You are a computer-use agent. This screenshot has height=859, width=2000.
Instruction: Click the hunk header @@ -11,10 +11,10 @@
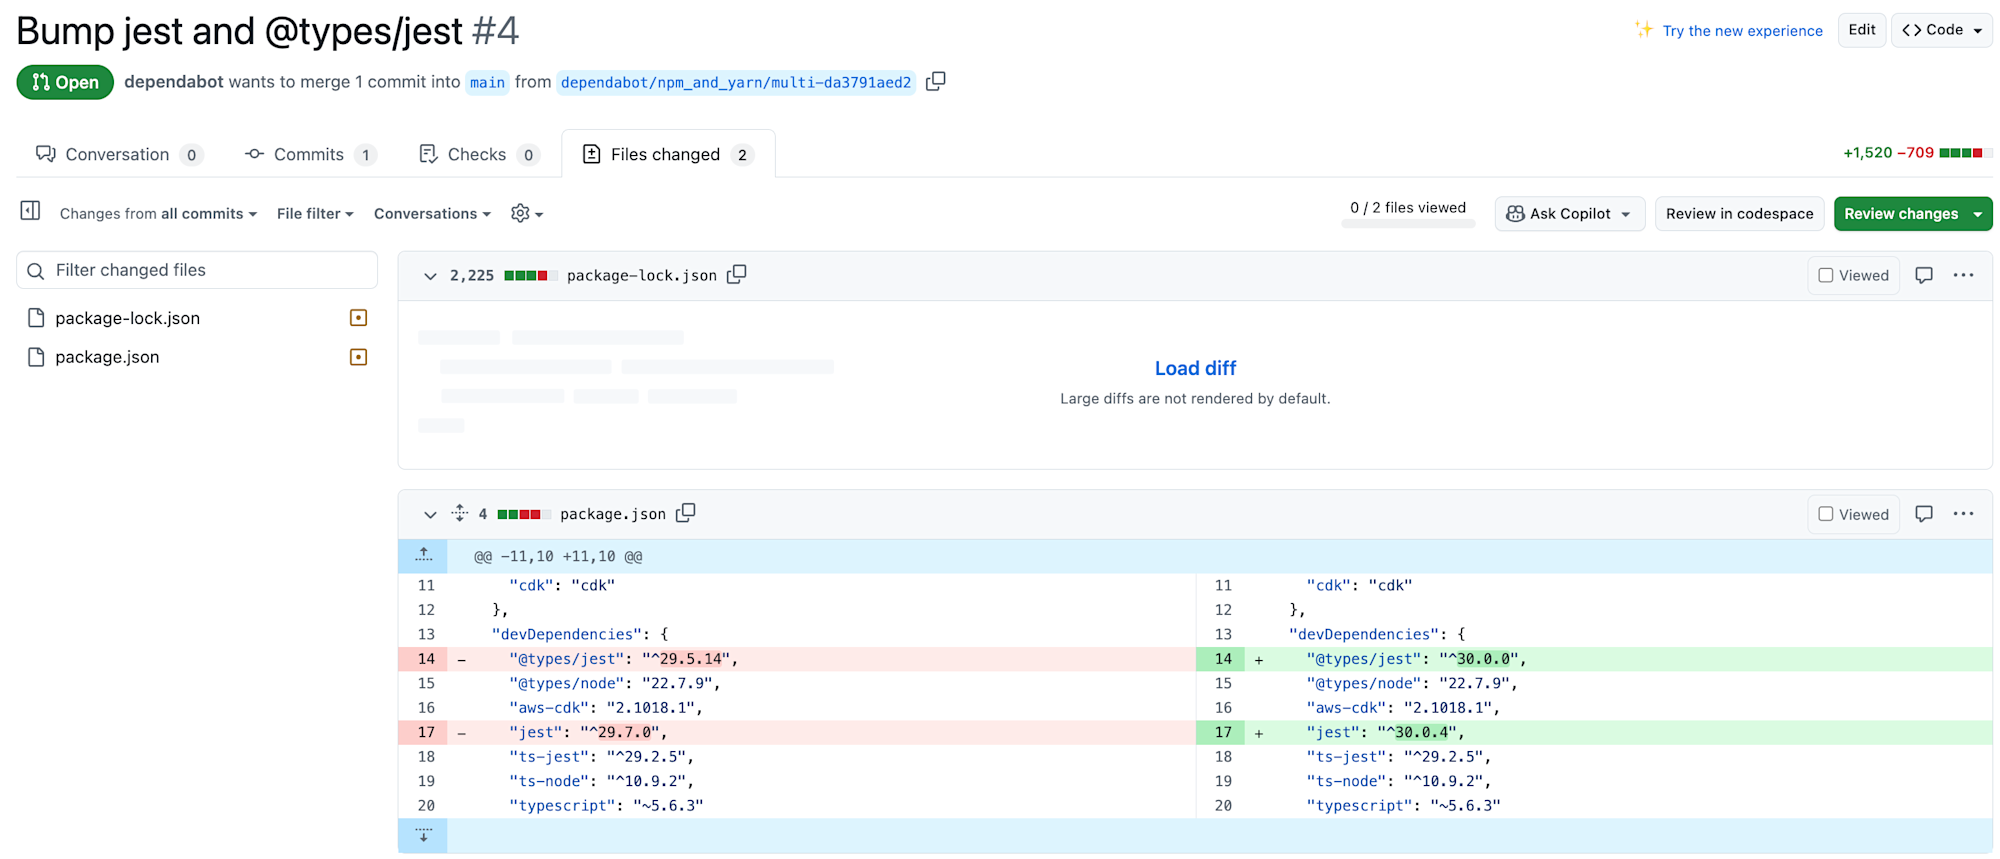(558, 557)
